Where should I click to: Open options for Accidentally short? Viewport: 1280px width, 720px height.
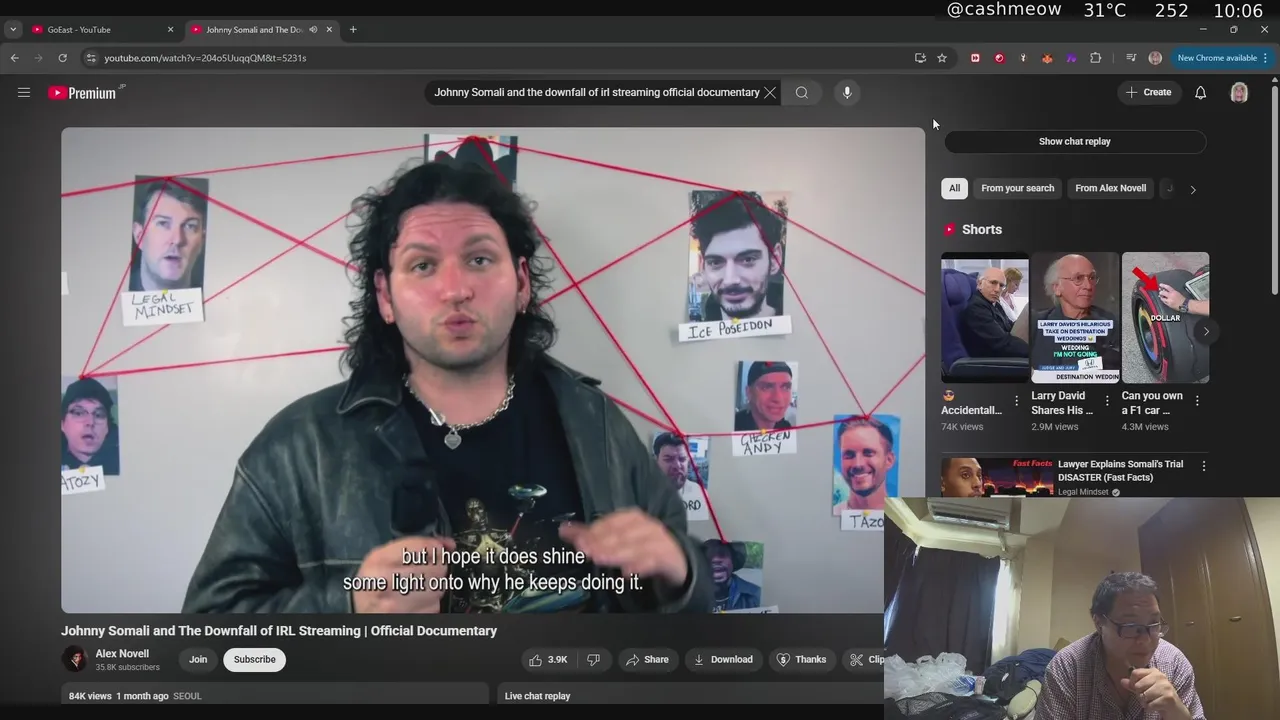pos(1016,401)
